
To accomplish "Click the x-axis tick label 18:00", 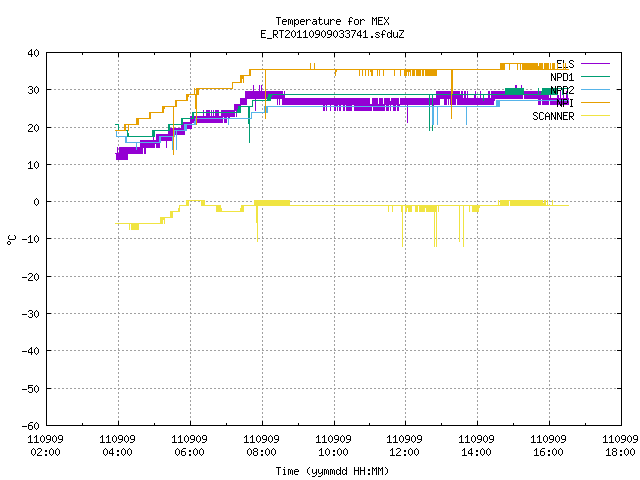I will (620, 452).
